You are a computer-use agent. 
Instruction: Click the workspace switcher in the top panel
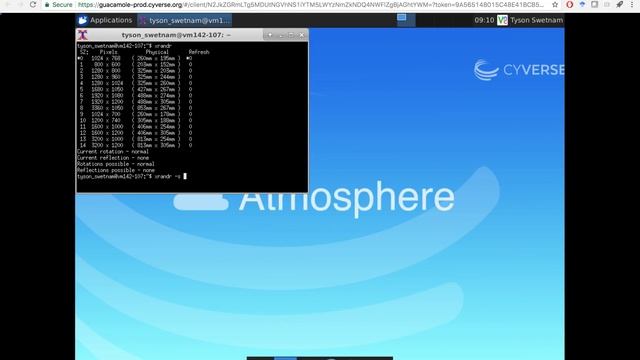405,20
